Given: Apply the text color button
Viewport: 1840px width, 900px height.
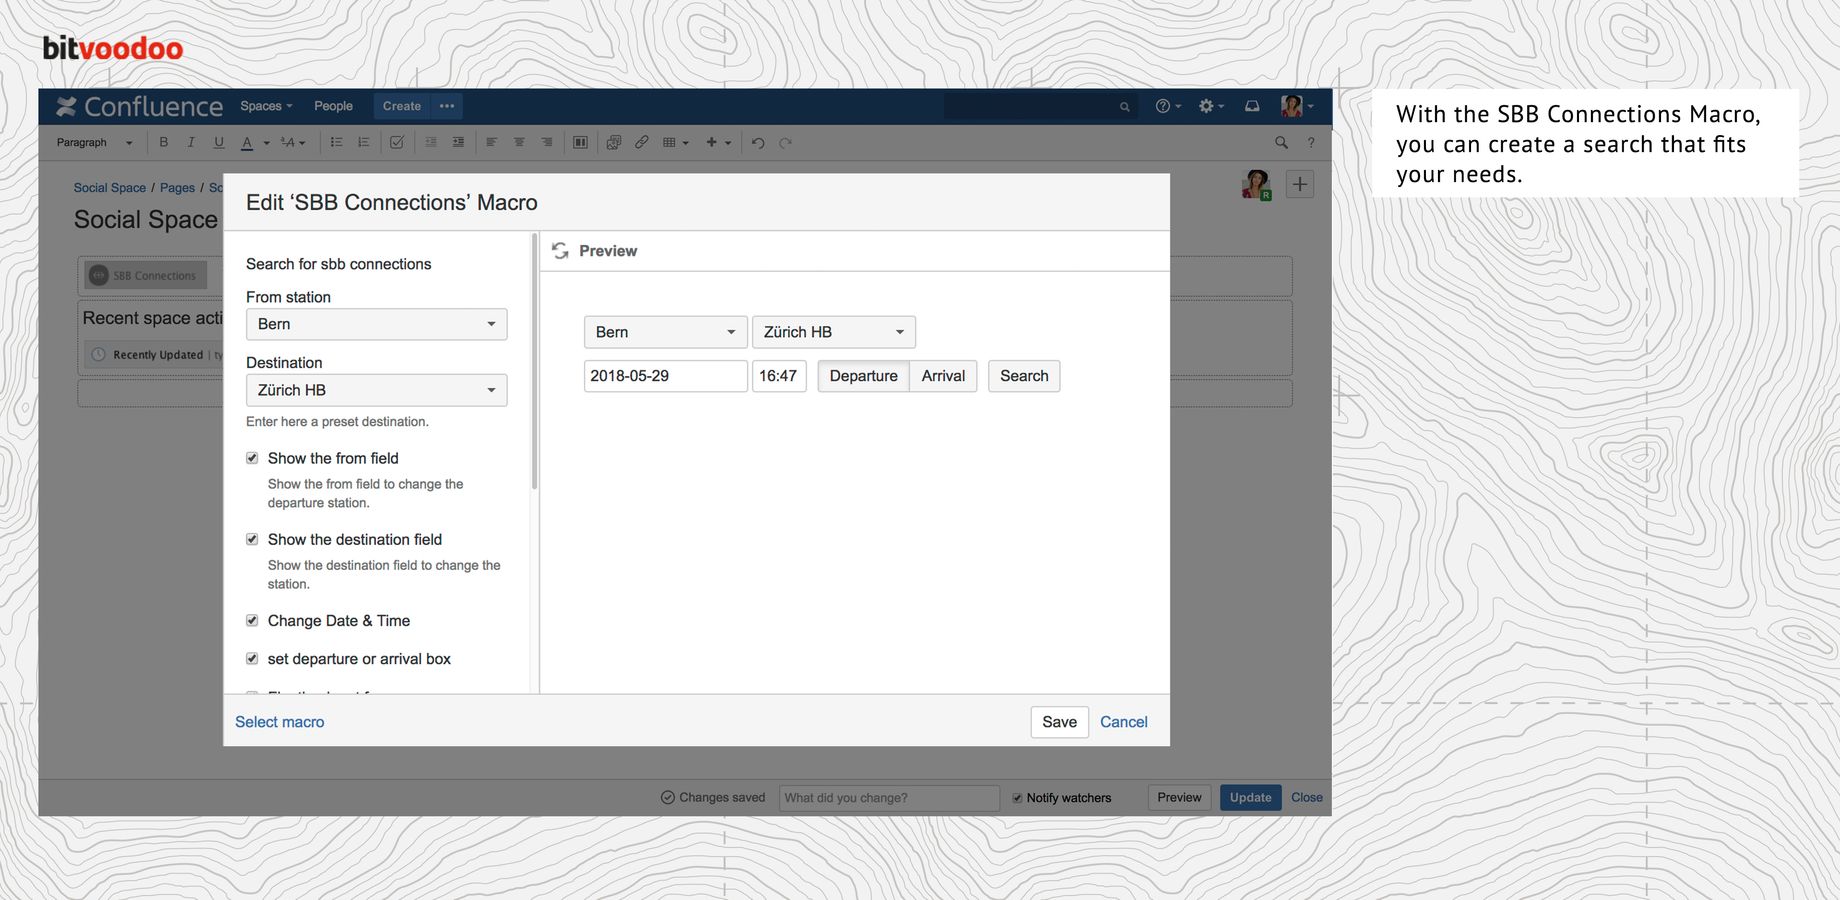Looking at the screenshot, I should [x=247, y=143].
